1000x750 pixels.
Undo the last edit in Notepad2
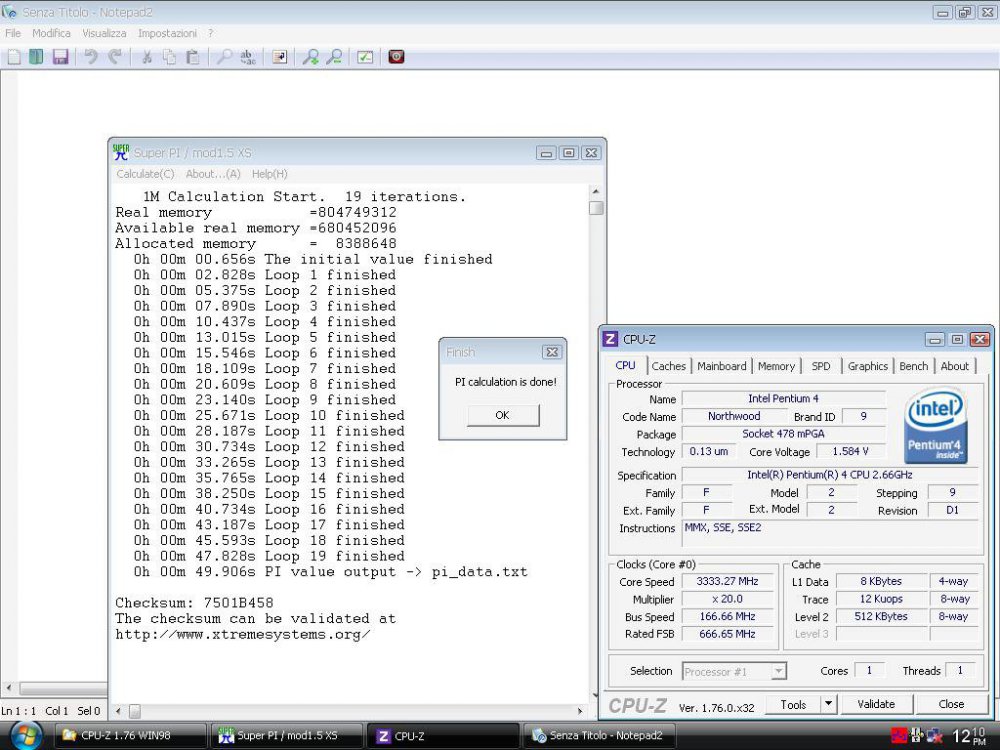pos(90,57)
